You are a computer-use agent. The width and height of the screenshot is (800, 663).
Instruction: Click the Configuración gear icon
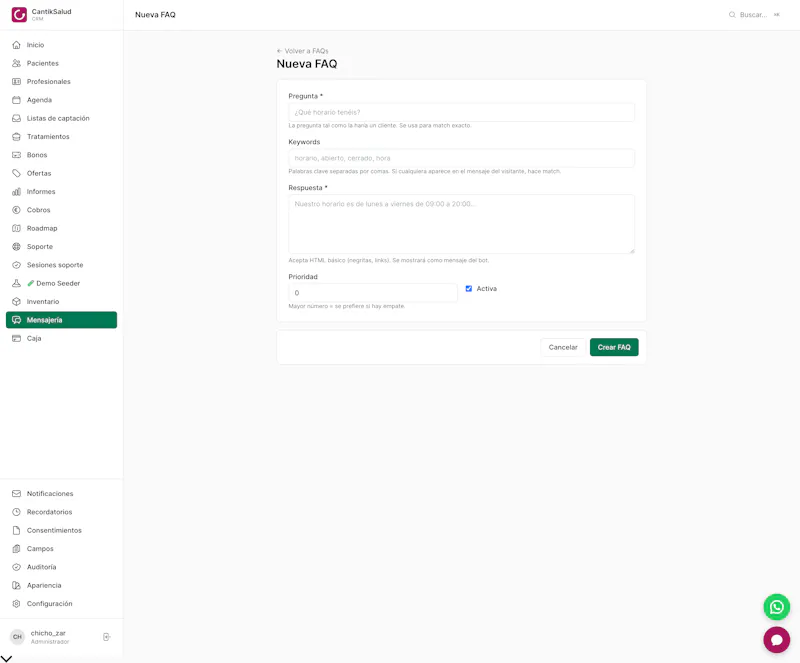16,604
